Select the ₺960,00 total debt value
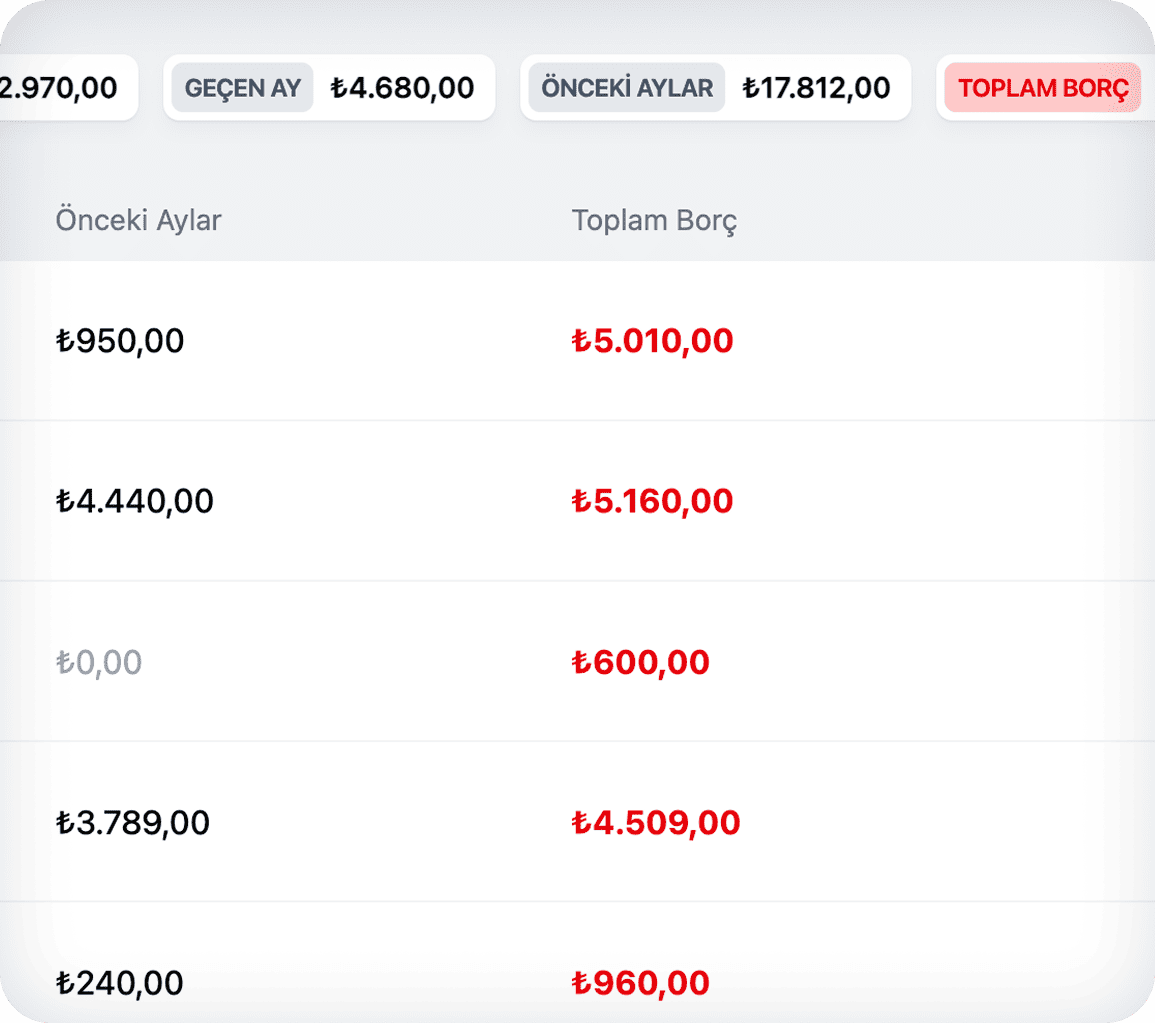Screen dimensions: 1155x1023 (641, 983)
